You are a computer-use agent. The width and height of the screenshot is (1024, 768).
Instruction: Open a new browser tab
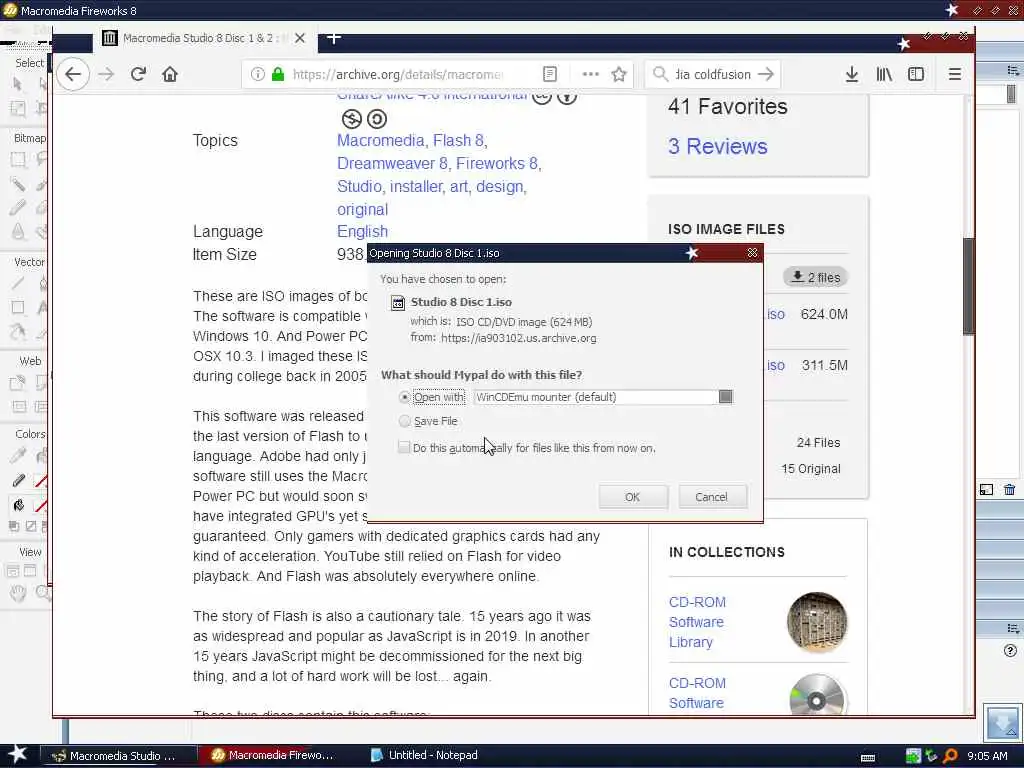pos(334,38)
